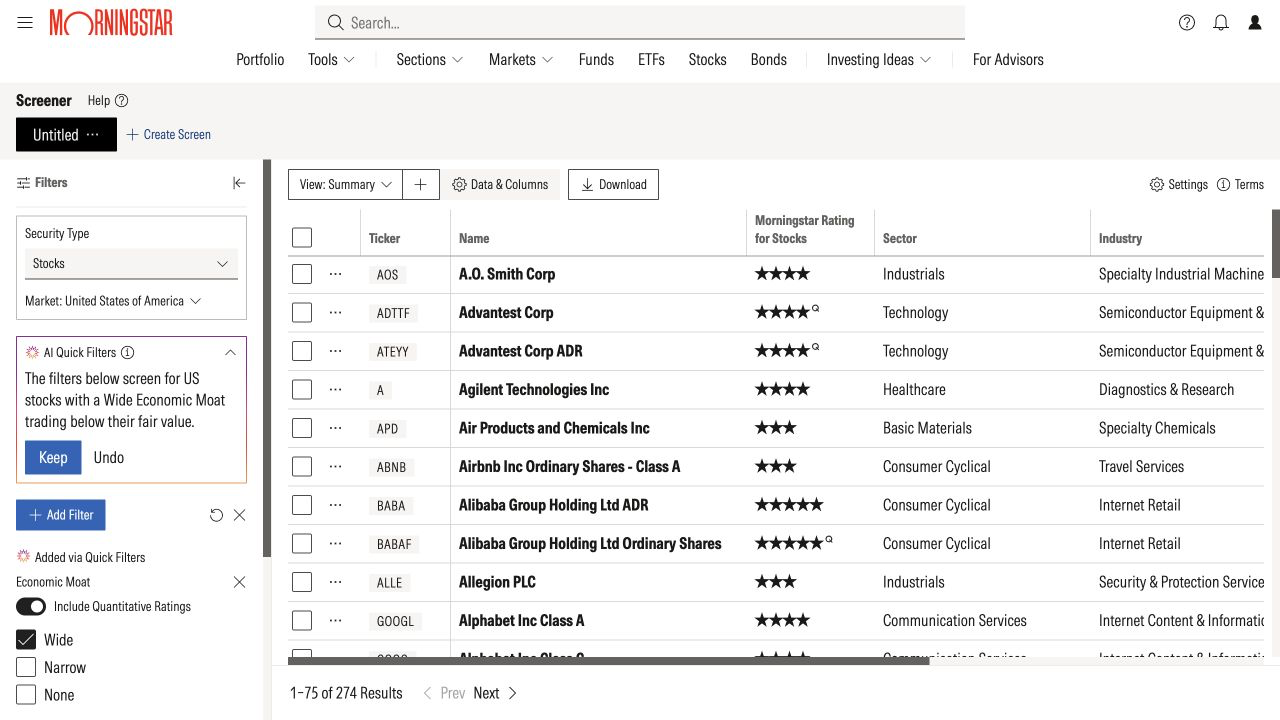Viewport: 1280px width, 720px height.
Task: Click the filters panel vertical scrollbar
Action: [267, 358]
